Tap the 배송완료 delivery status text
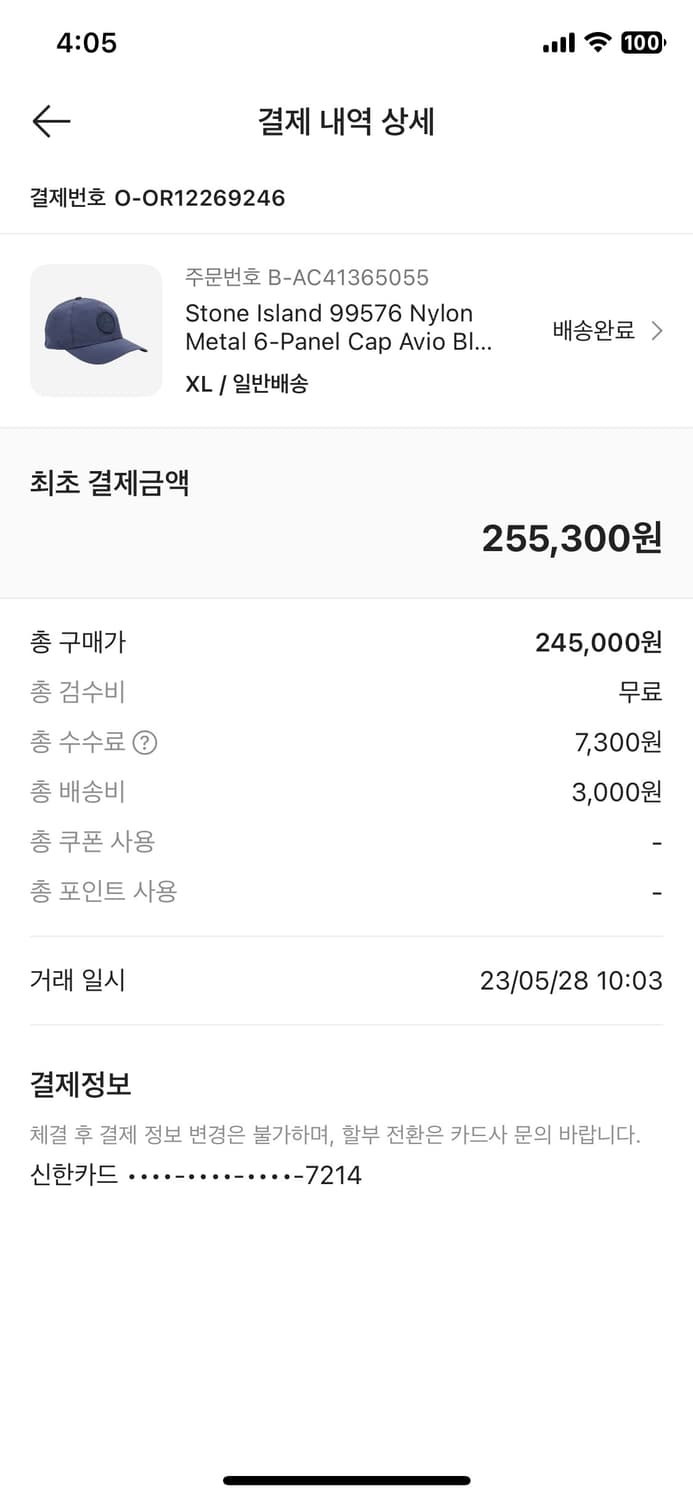This screenshot has height=1500, width=693. (x=594, y=331)
